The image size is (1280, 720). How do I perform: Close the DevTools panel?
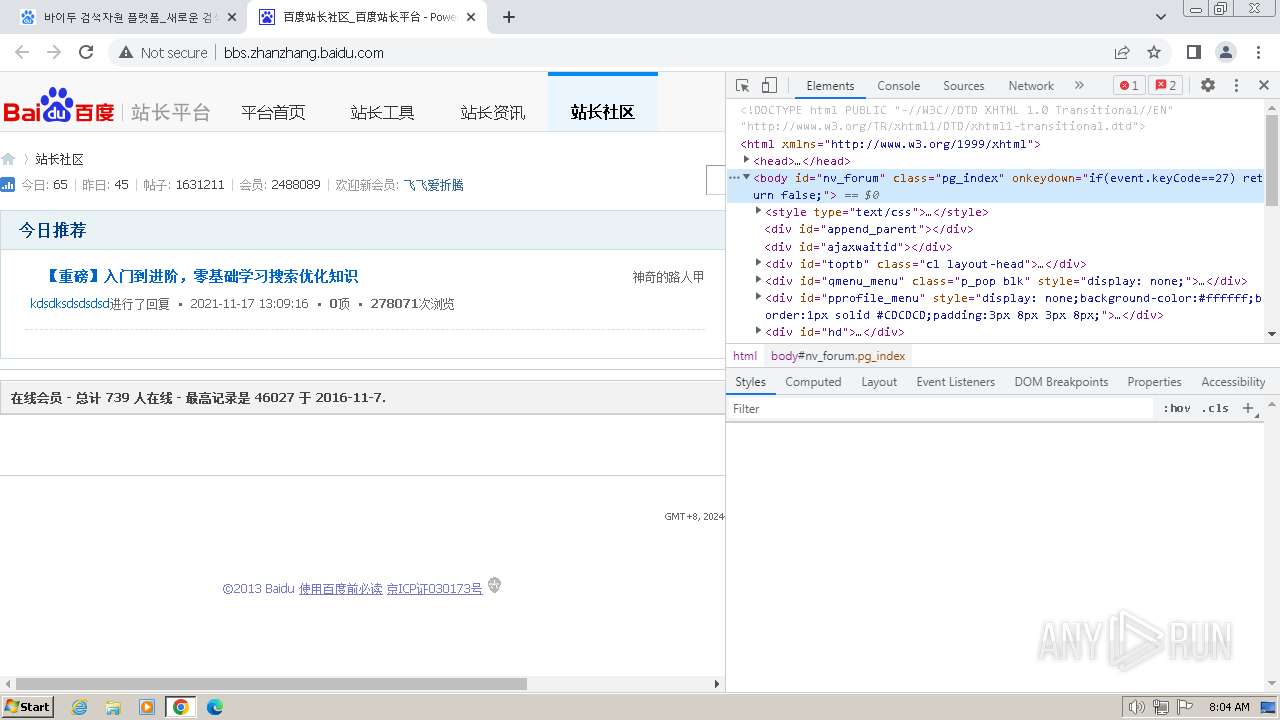click(1264, 86)
